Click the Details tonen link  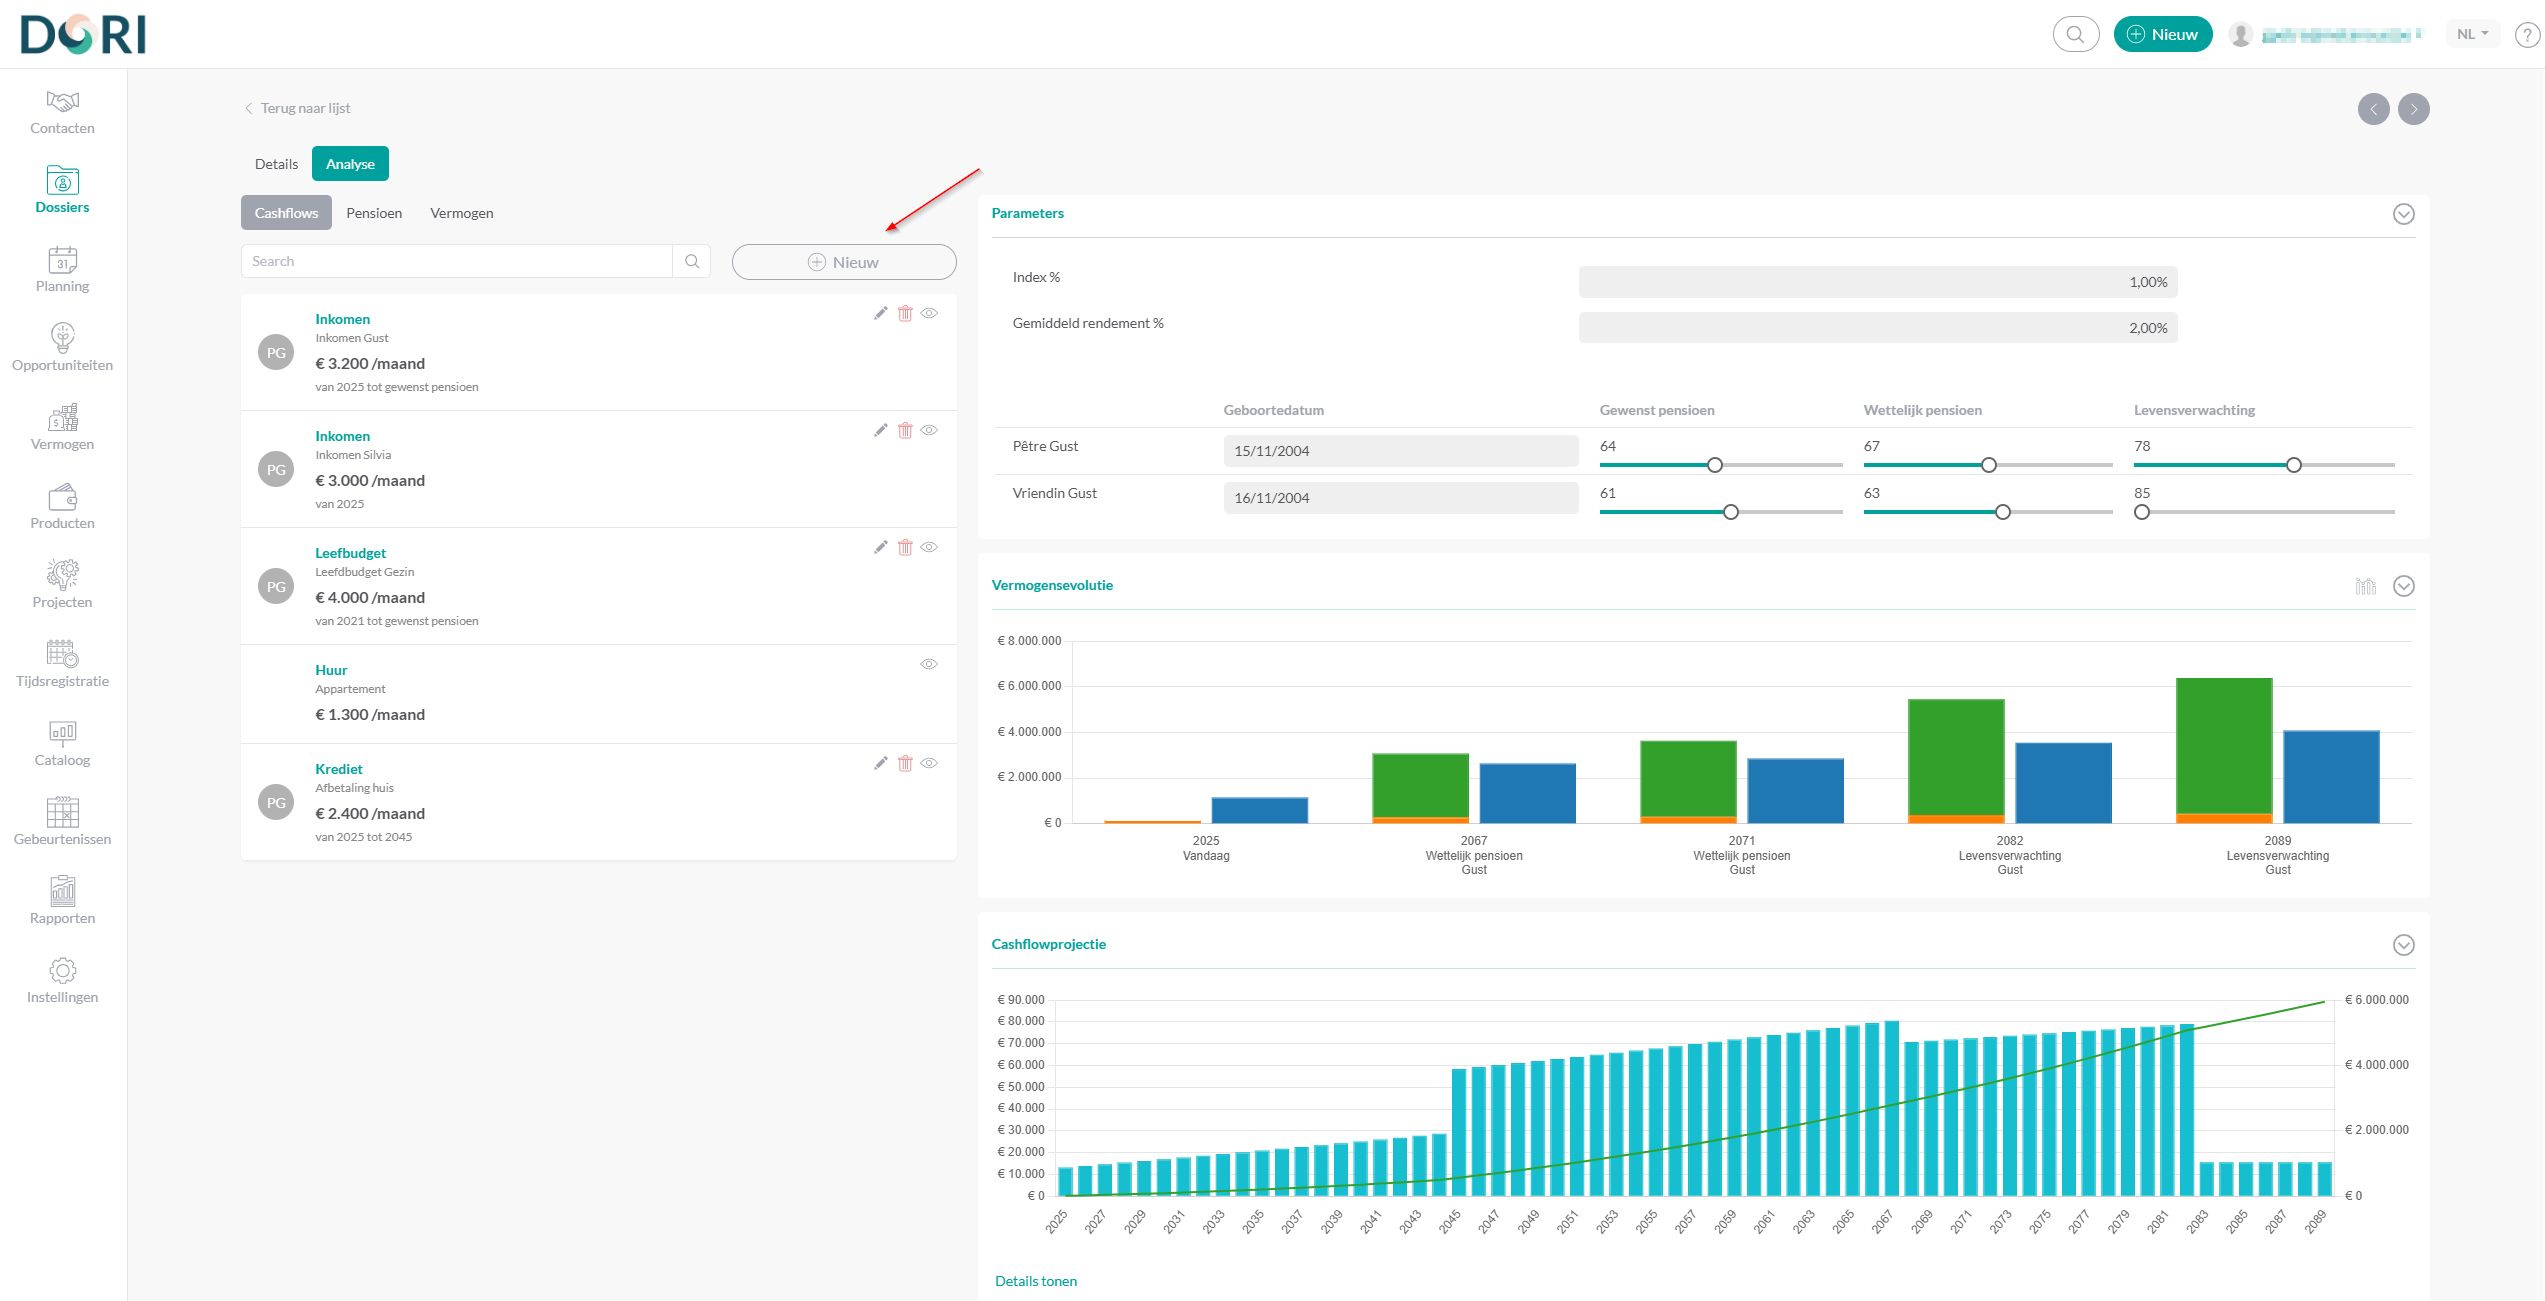[1035, 1281]
